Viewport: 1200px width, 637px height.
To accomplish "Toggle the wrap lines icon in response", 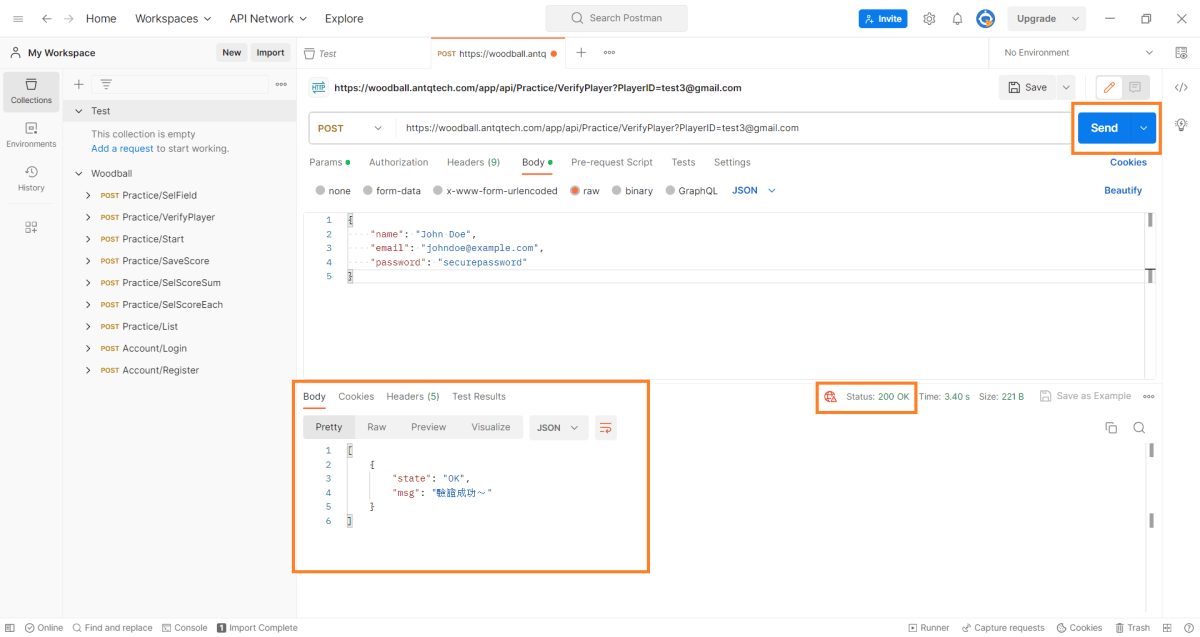I will point(605,427).
